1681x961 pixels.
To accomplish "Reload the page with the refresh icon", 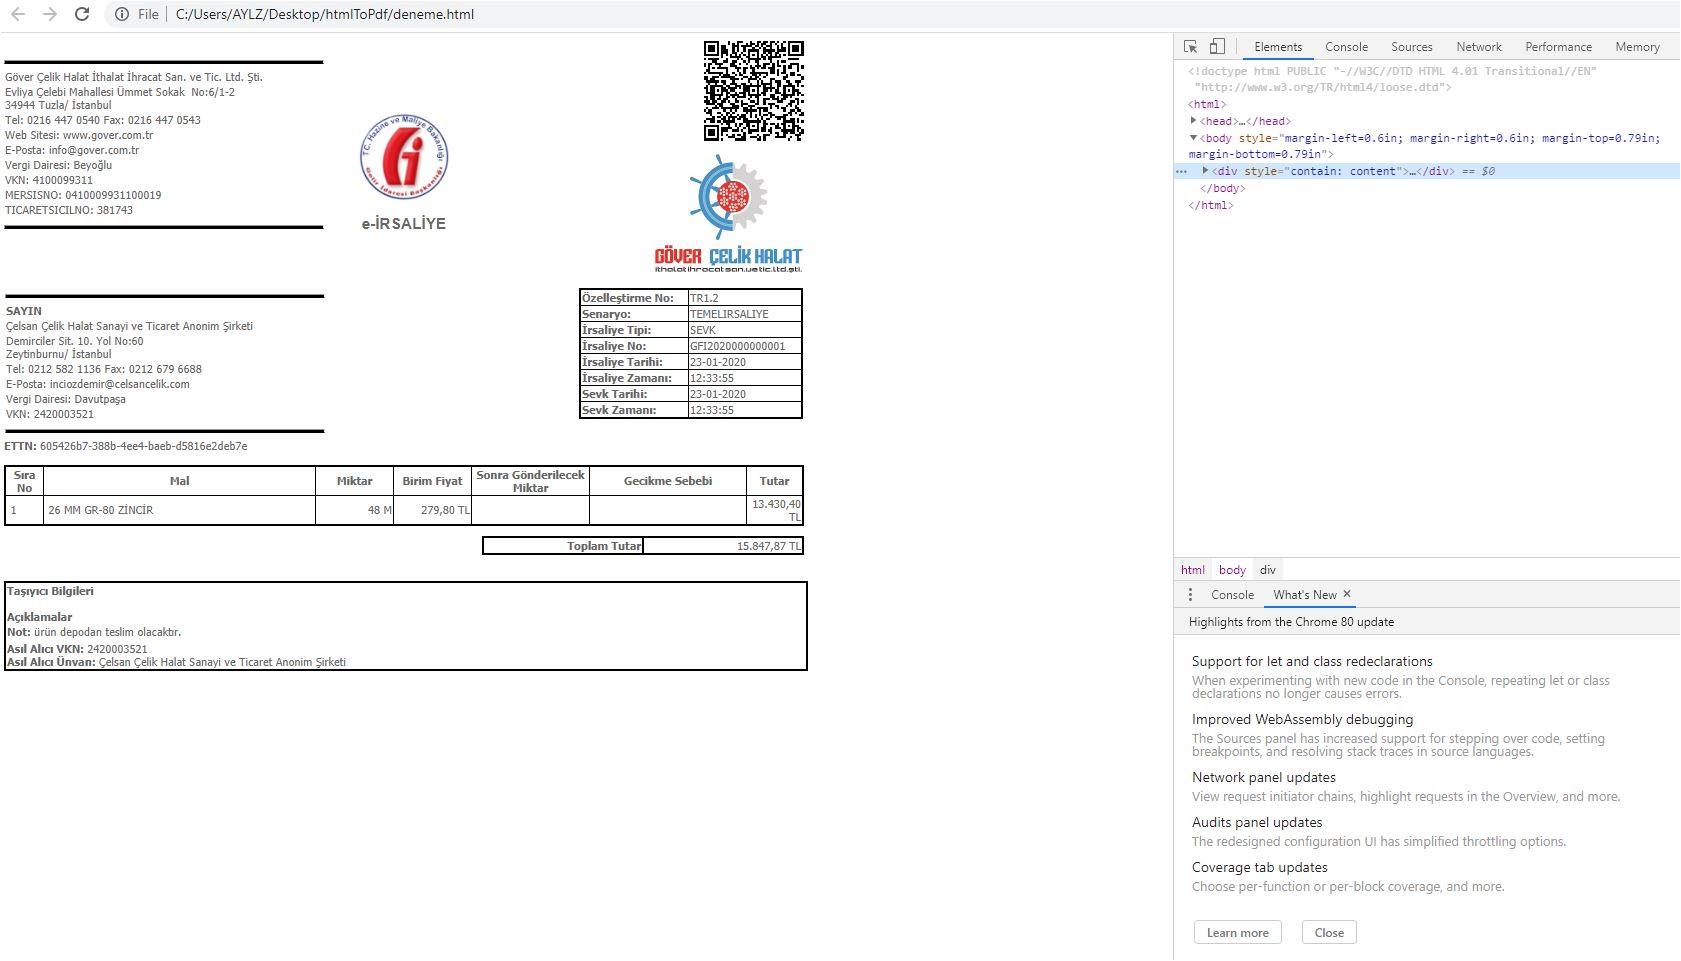I will (x=82, y=14).
